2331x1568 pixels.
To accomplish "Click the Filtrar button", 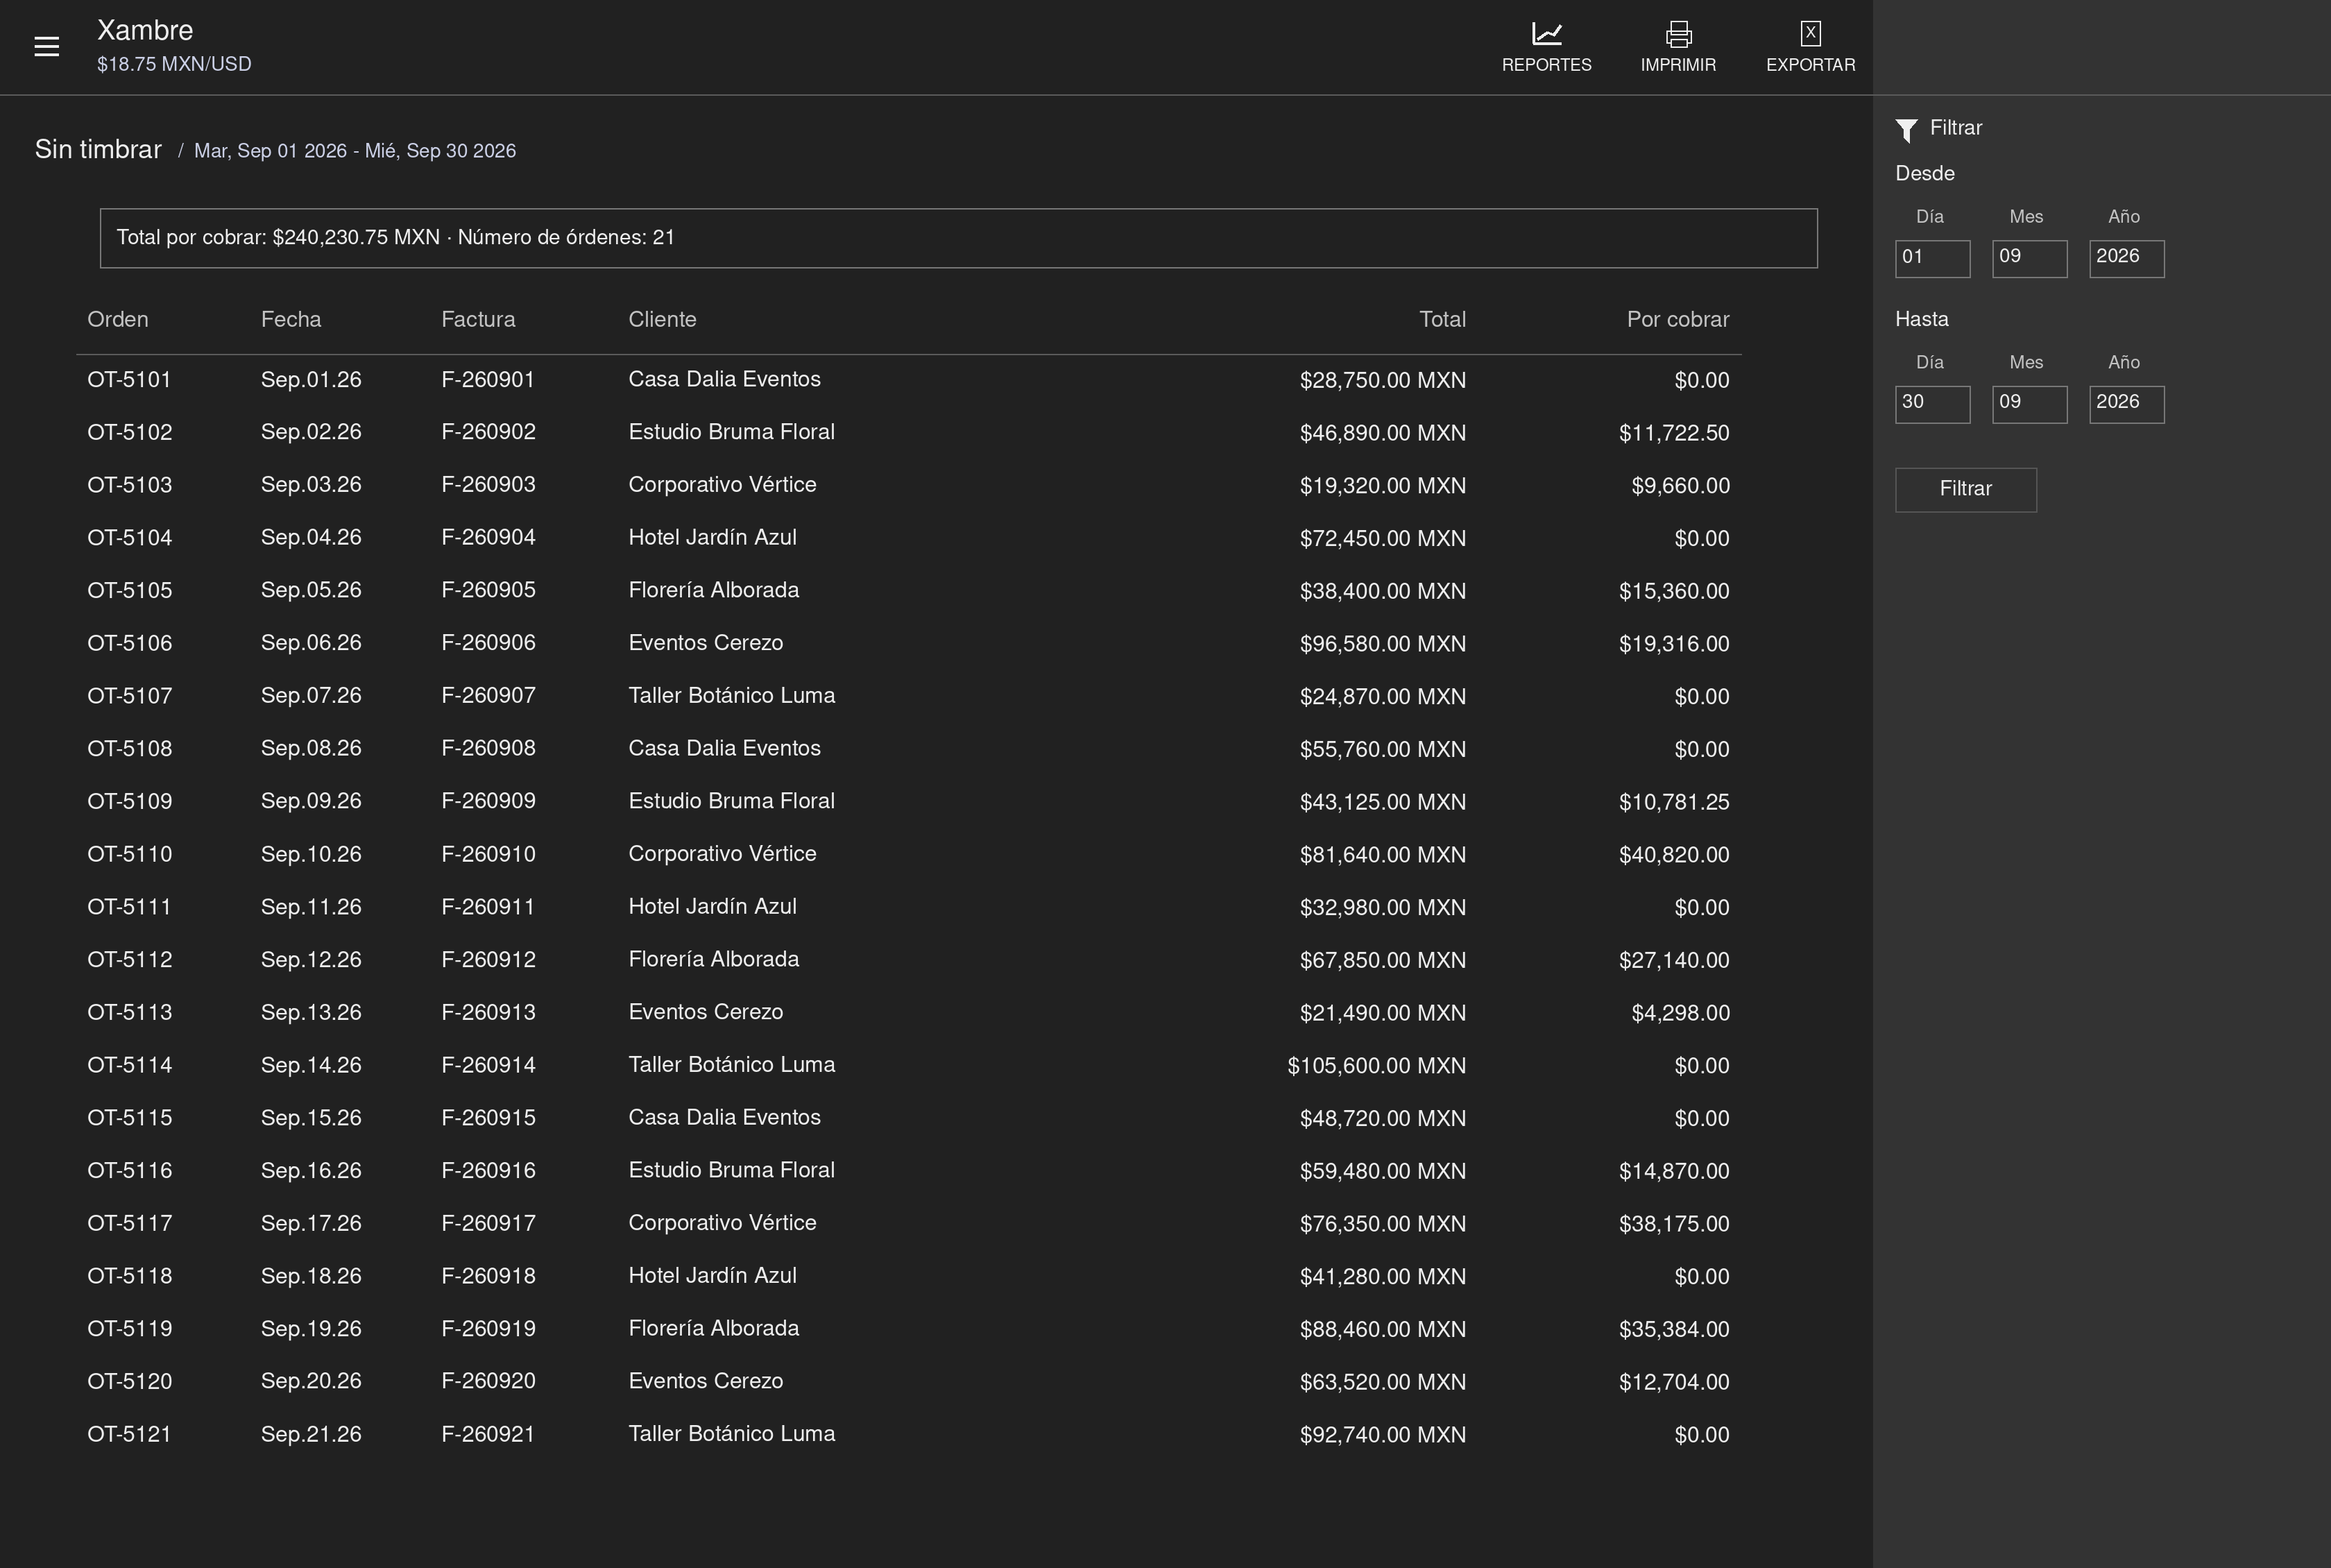I will 1965,490.
